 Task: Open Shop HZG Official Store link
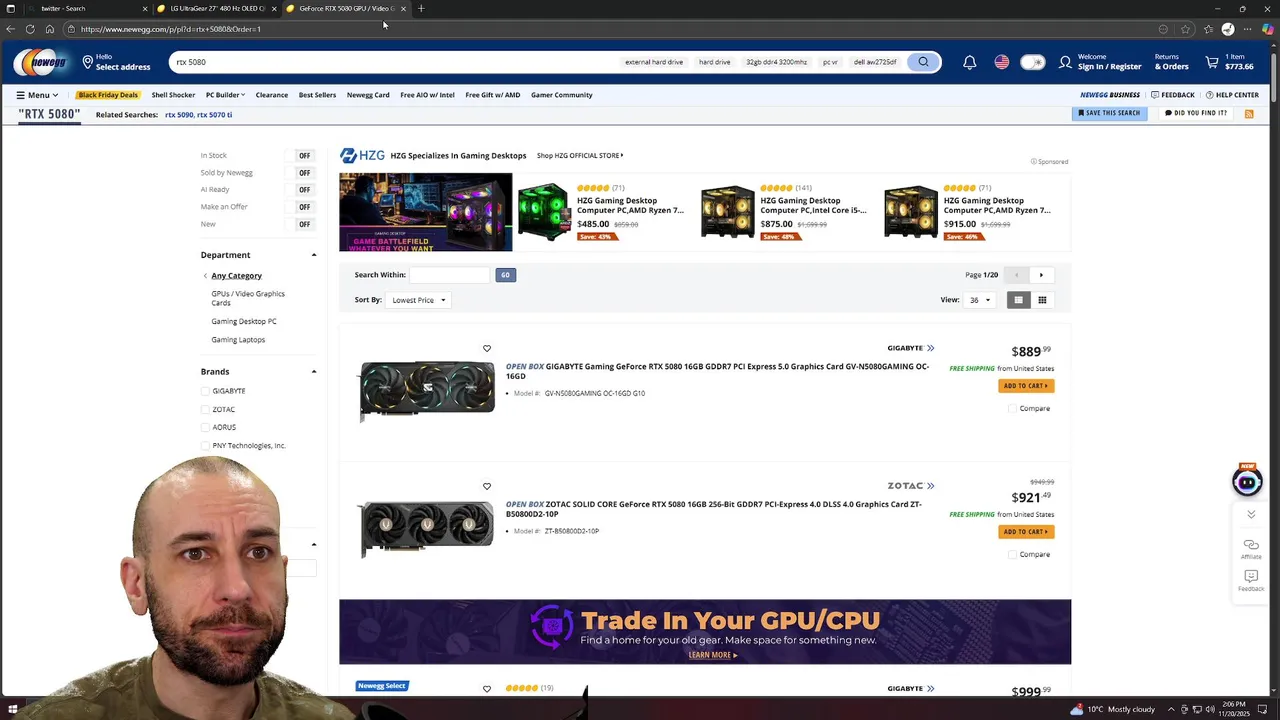point(580,156)
